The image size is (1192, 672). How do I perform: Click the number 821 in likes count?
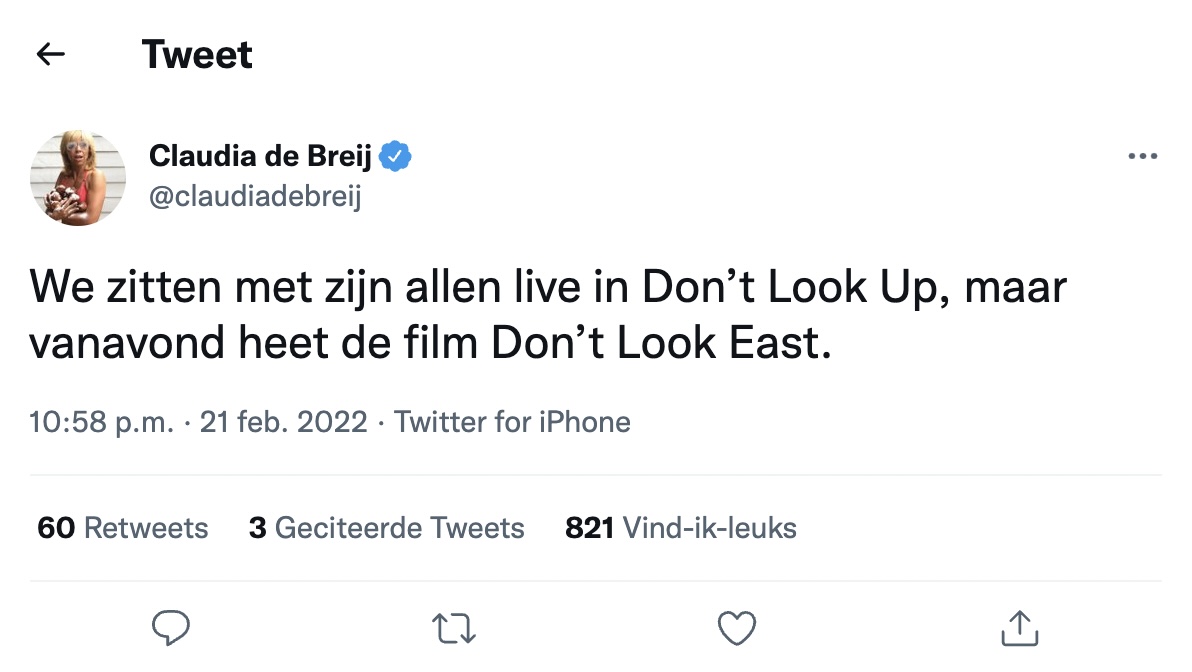tap(589, 527)
